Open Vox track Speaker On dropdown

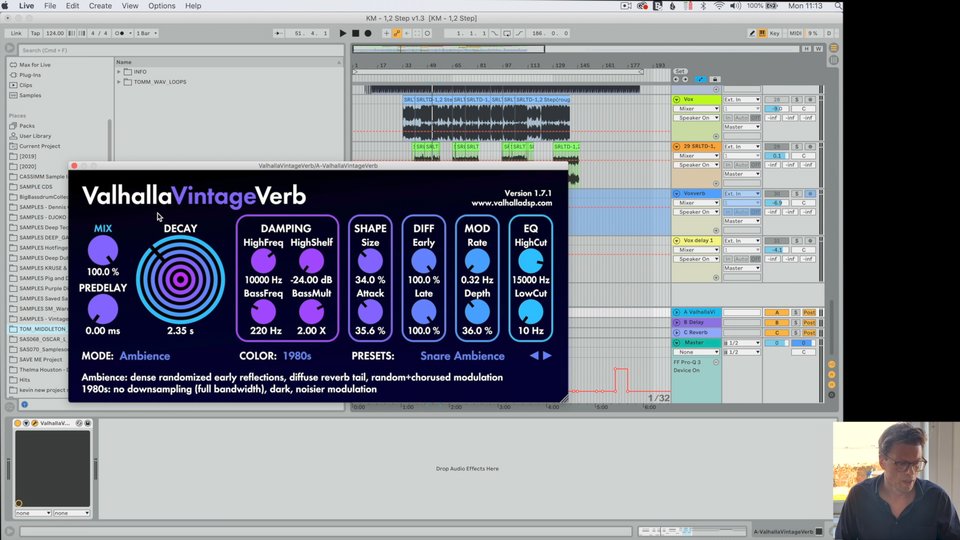point(697,118)
